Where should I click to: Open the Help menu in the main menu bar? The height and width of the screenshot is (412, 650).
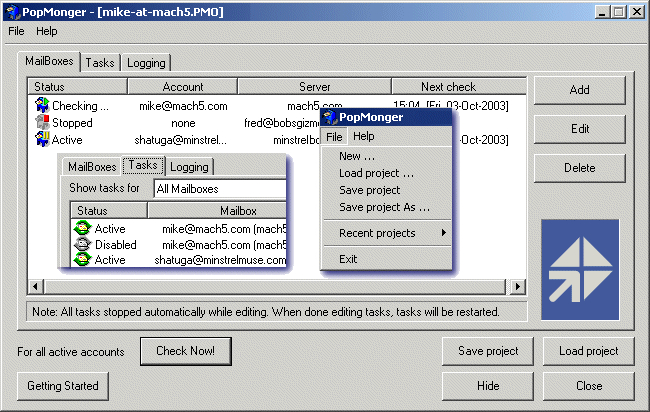(x=47, y=31)
